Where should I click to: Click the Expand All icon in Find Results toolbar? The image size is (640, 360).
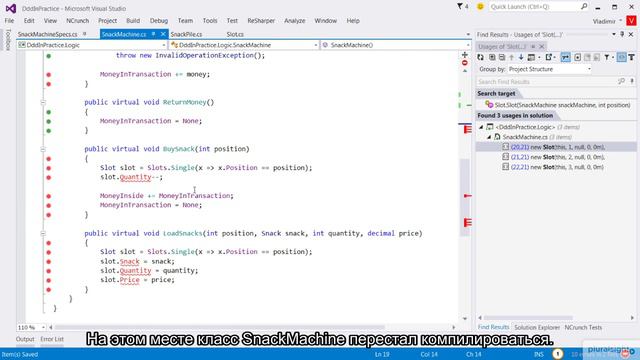tap(492, 58)
